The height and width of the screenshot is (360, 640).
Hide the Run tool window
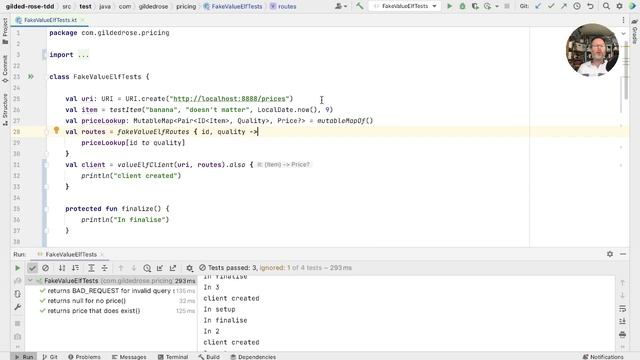(623, 254)
